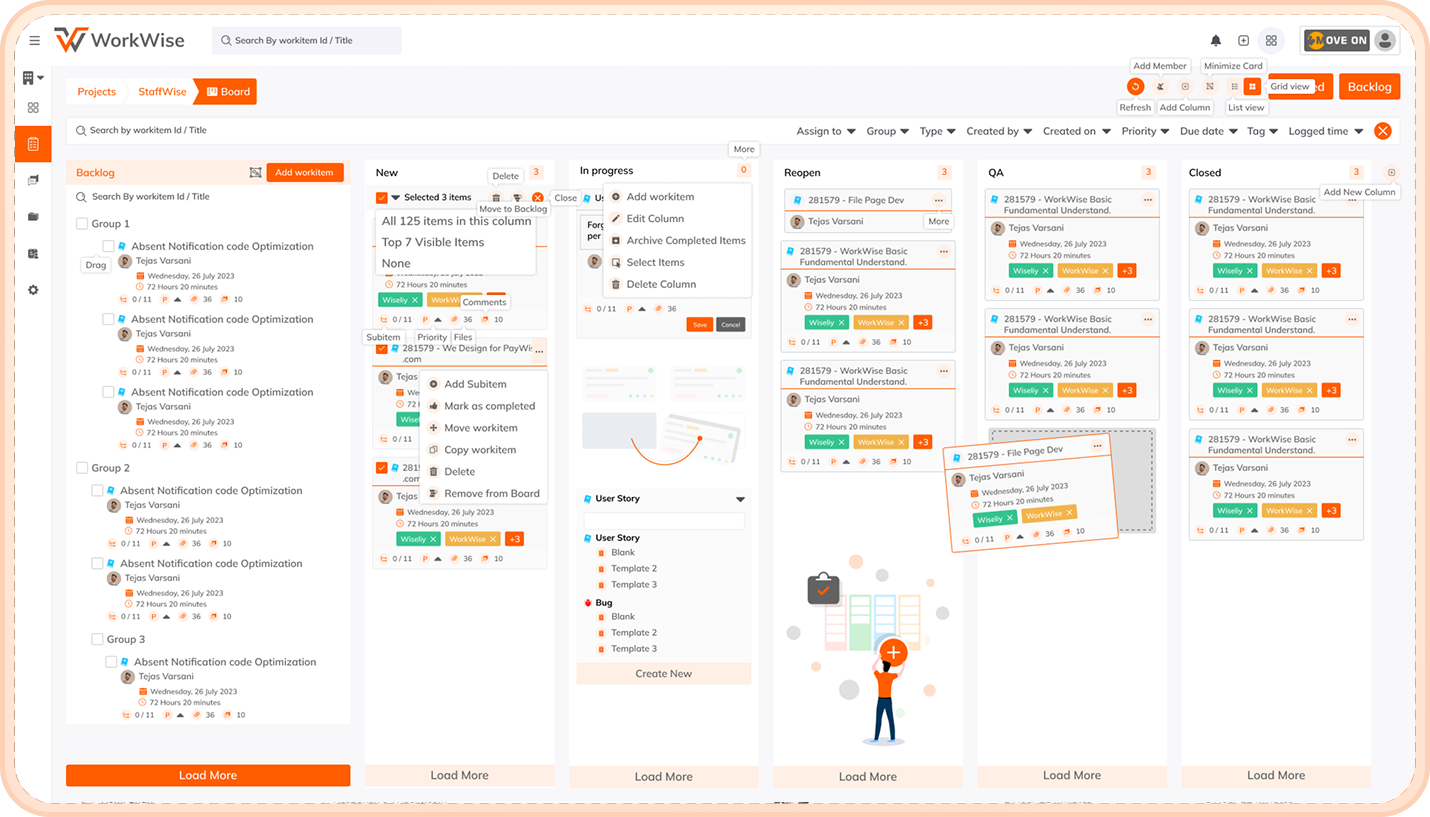Open the organization switcher in sidebar
This screenshot has width=1430, height=817.
coord(33,77)
